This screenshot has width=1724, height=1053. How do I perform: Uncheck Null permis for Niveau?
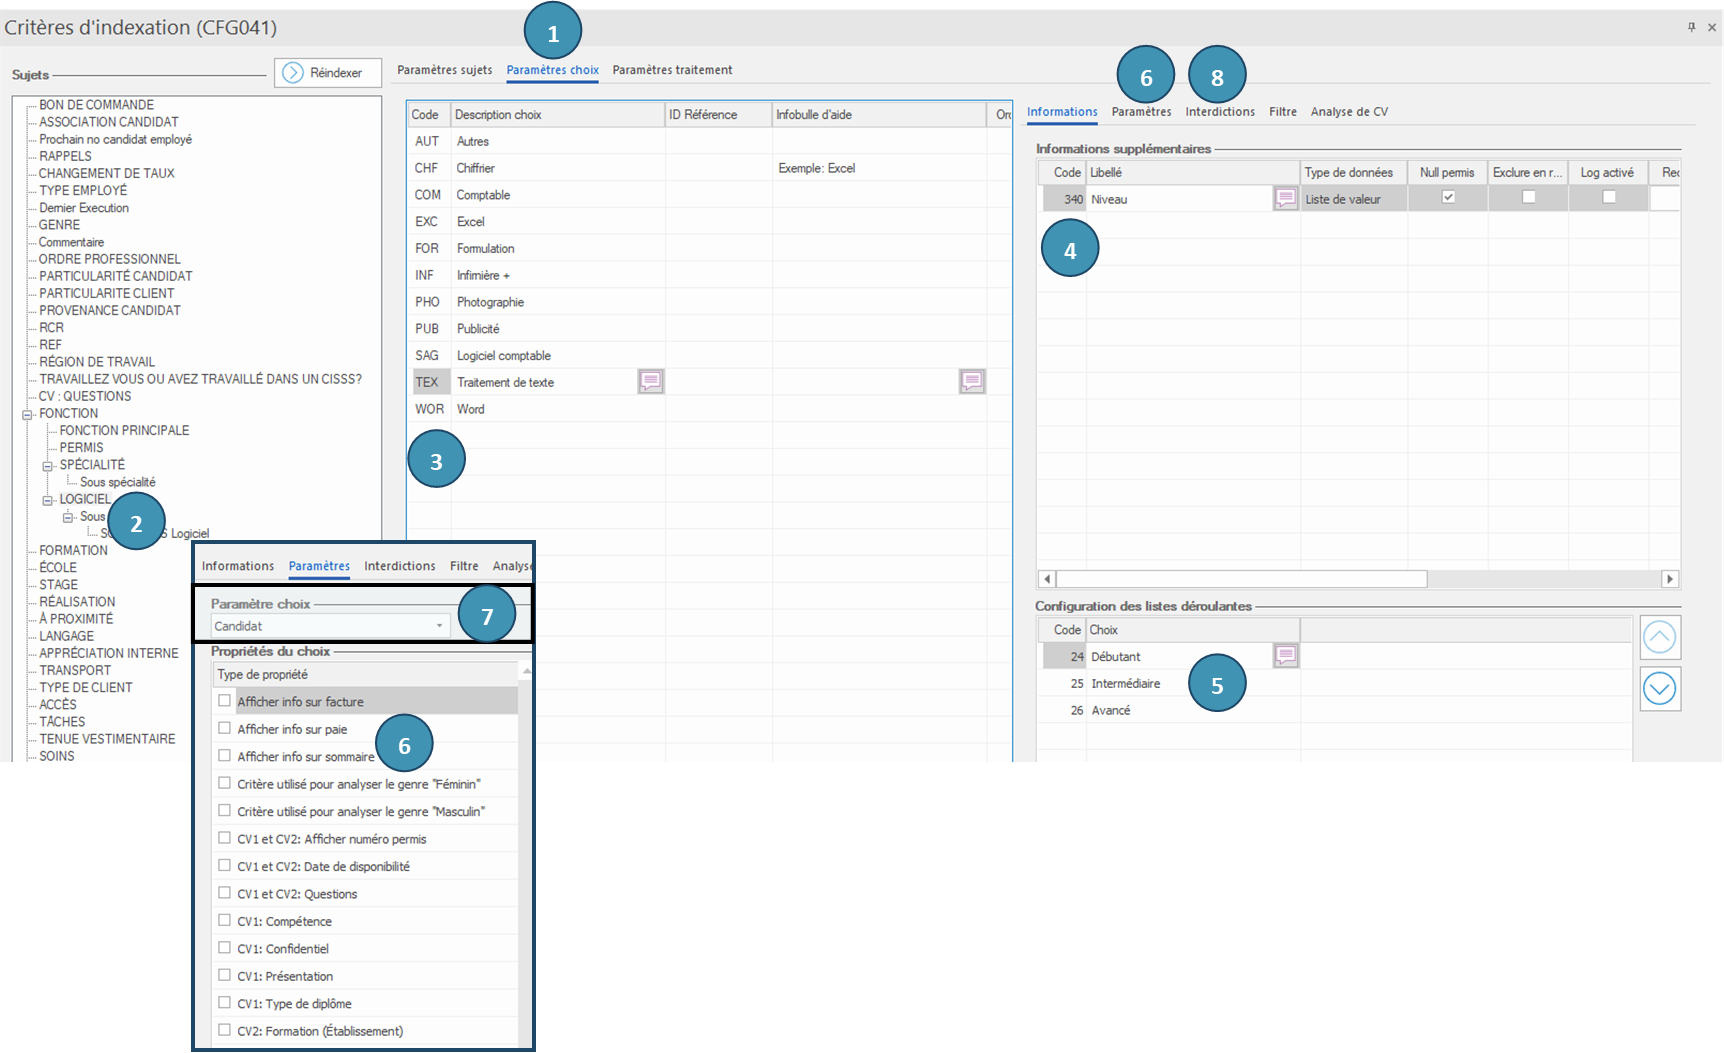tap(1448, 197)
